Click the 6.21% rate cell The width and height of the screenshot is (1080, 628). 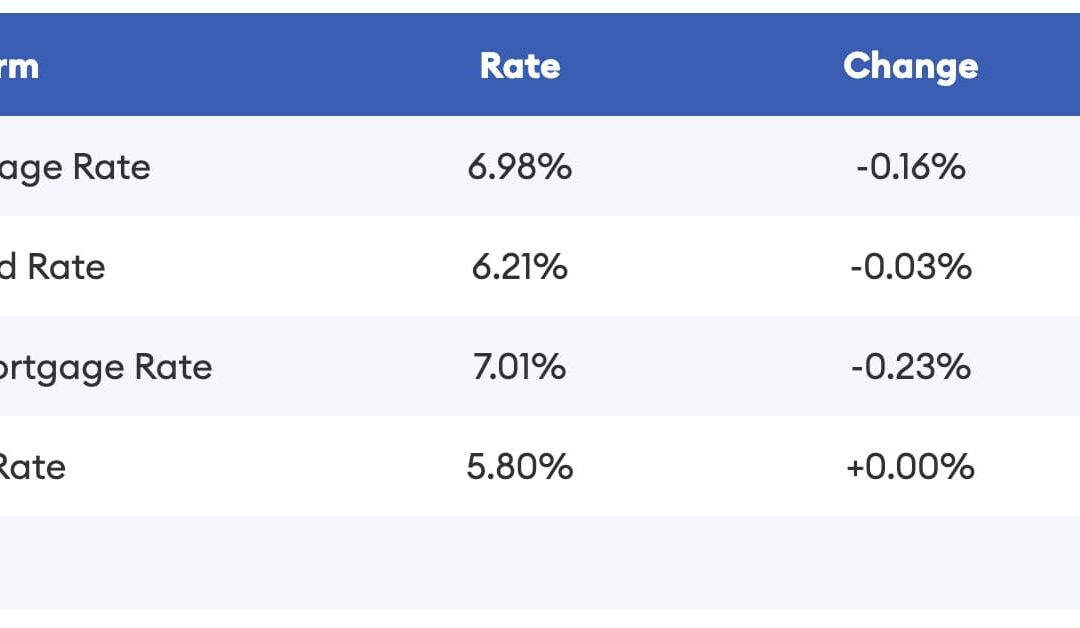520,266
